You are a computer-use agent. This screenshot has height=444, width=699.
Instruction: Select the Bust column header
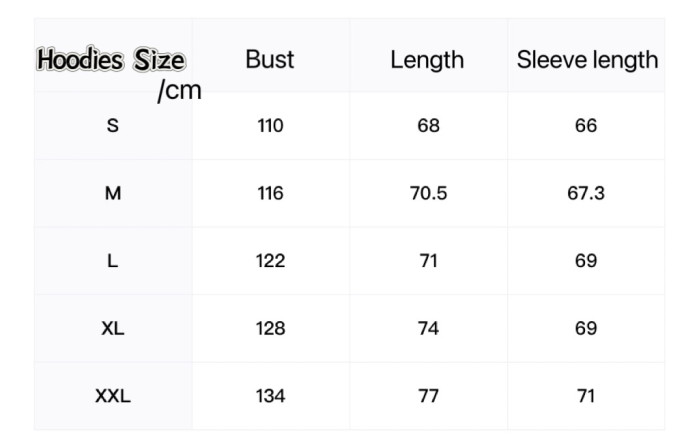coord(270,59)
